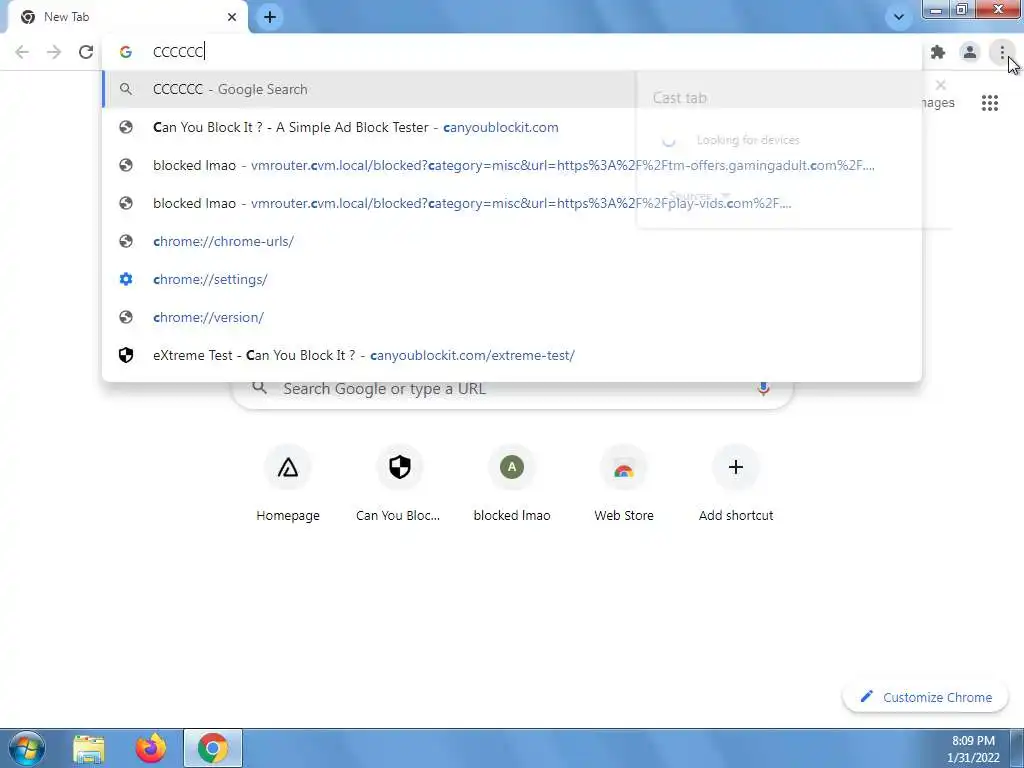Open the Sources dropdown in Cast popup
Screen dimensions: 1024x768
tap(699, 196)
